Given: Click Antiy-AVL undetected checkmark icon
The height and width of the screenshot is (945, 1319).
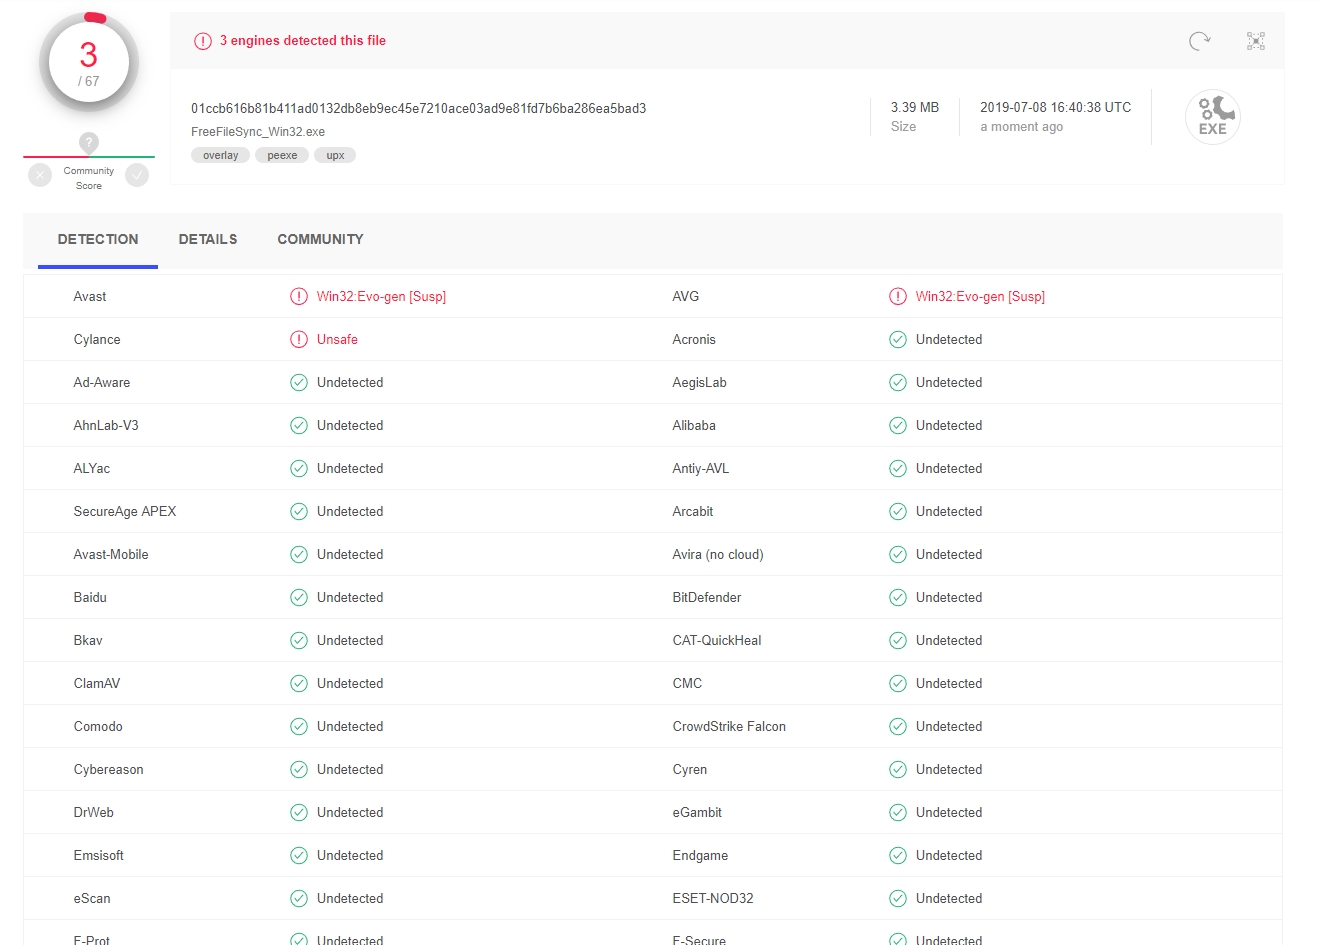Looking at the screenshot, I should pos(898,468).
